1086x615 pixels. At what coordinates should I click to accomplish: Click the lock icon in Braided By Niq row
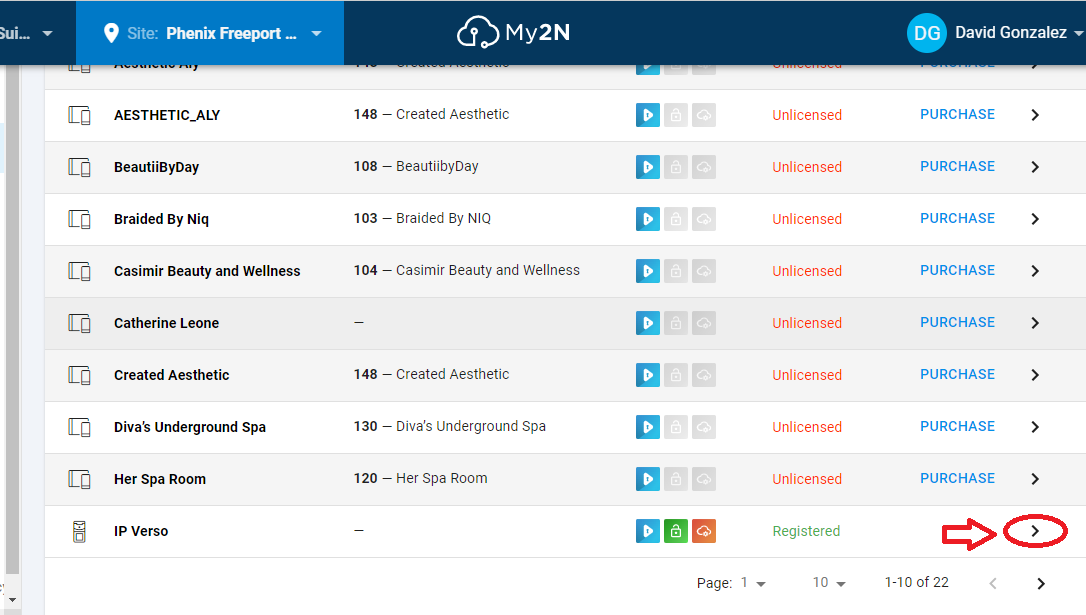(x=675, y=219)
